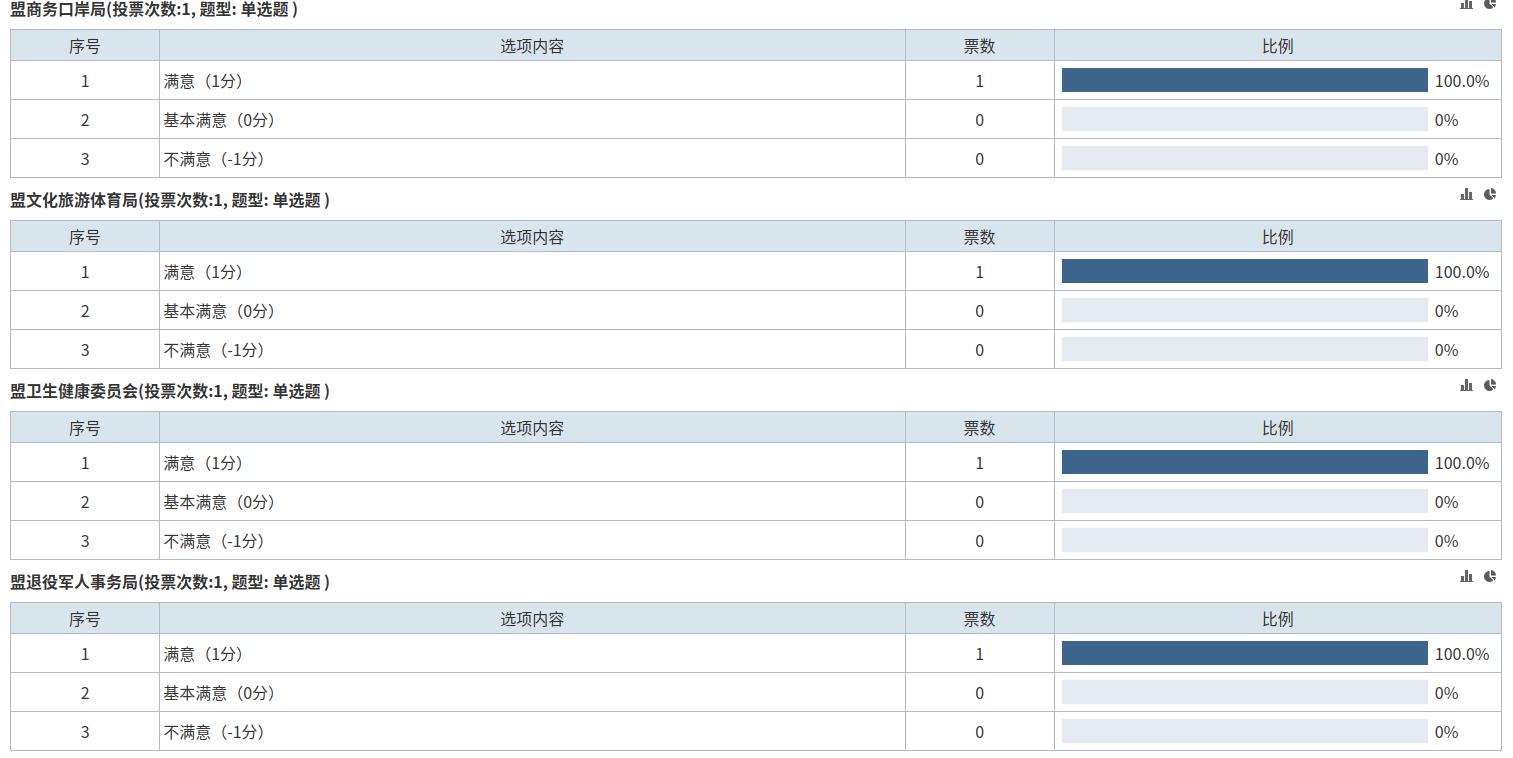The height and width of the screenshot is (758, 1513).
Task: Display pie chart for 盟退役军人事务局
Action: pyautogui.click(x=1489, y=577)
